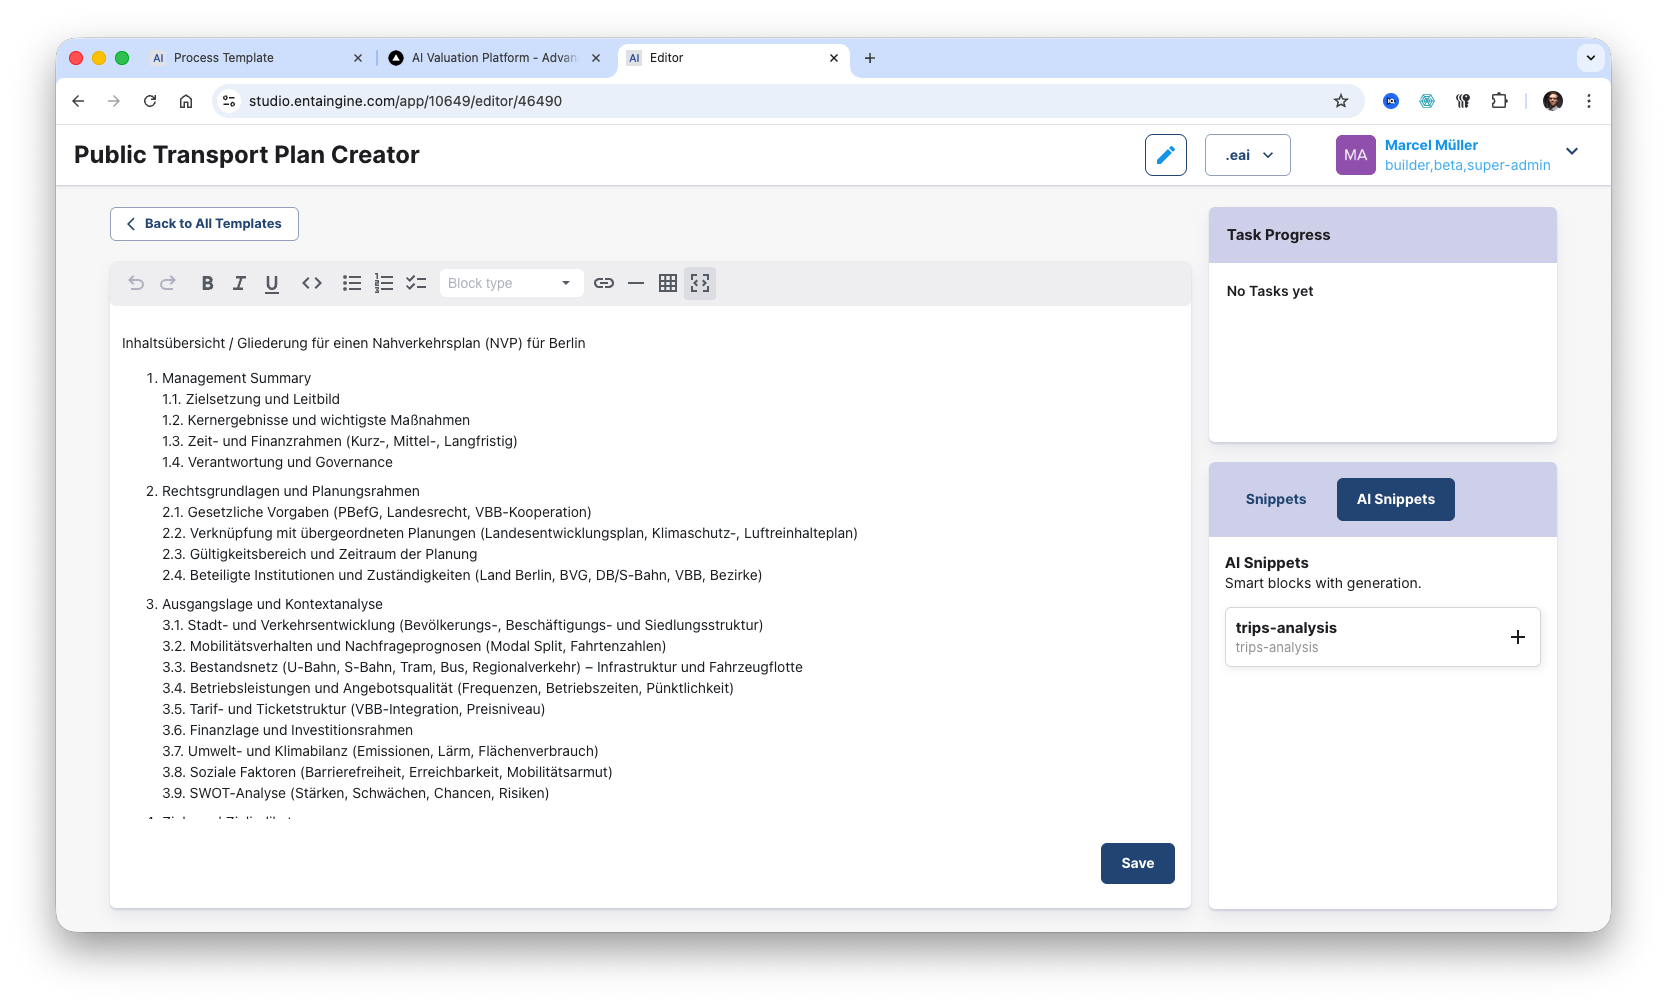This screenshot has height=1006, width=1667.
Task: Select the AI Valuation Platform browser tab
Action: click(x=488, y=58)
